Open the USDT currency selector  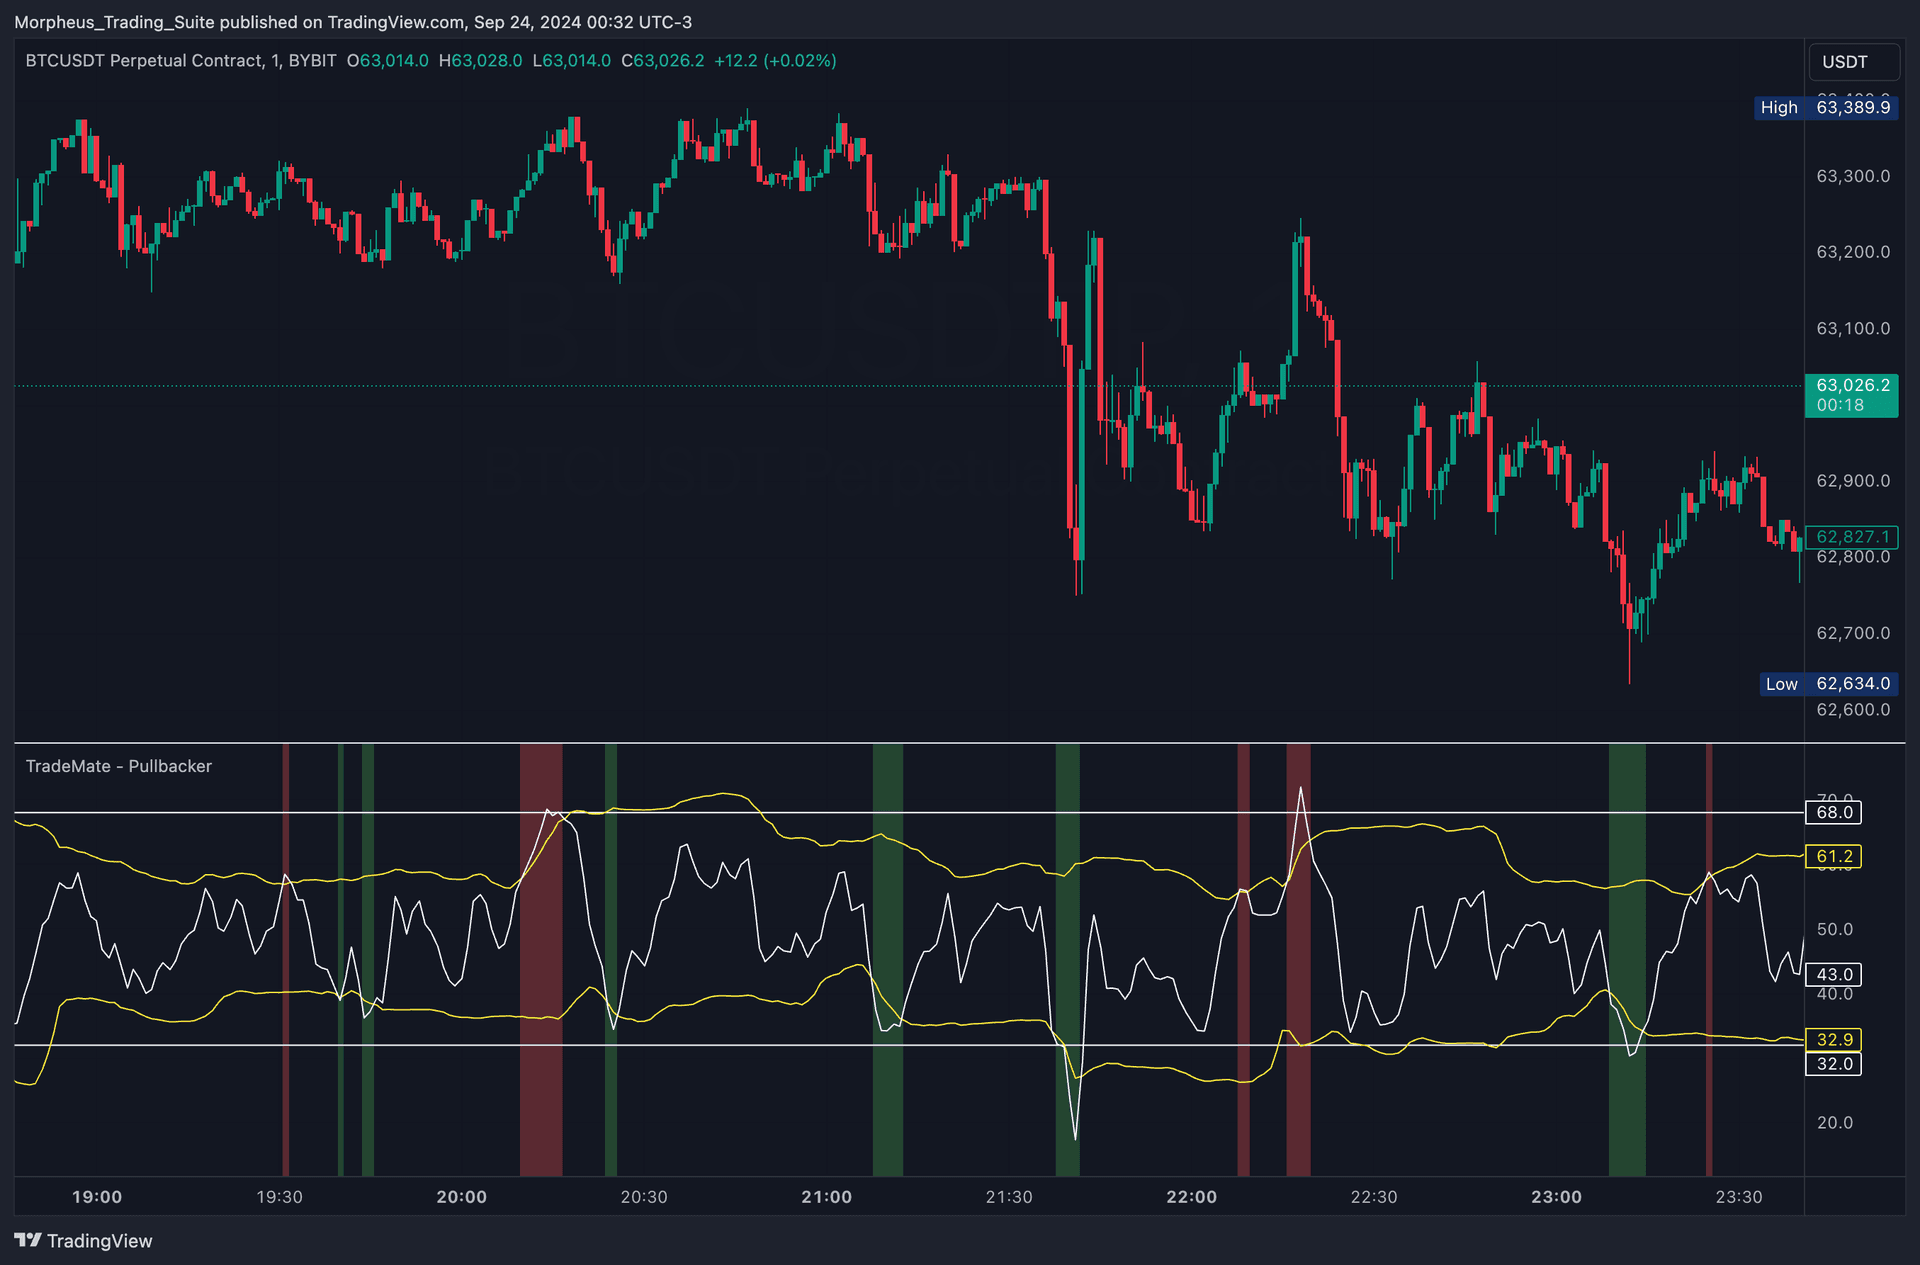point(1852,62)
